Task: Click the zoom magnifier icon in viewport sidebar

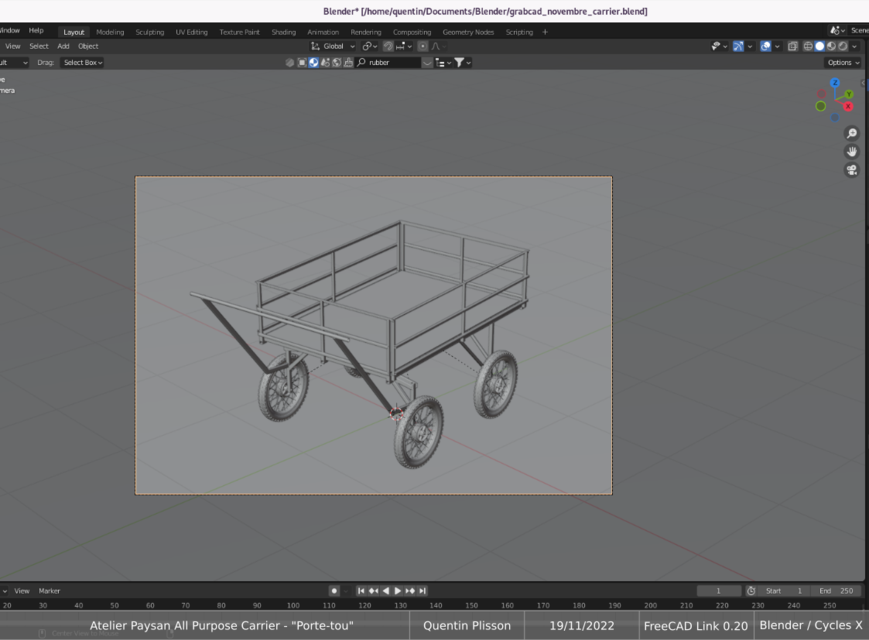Action: (851, 132)
